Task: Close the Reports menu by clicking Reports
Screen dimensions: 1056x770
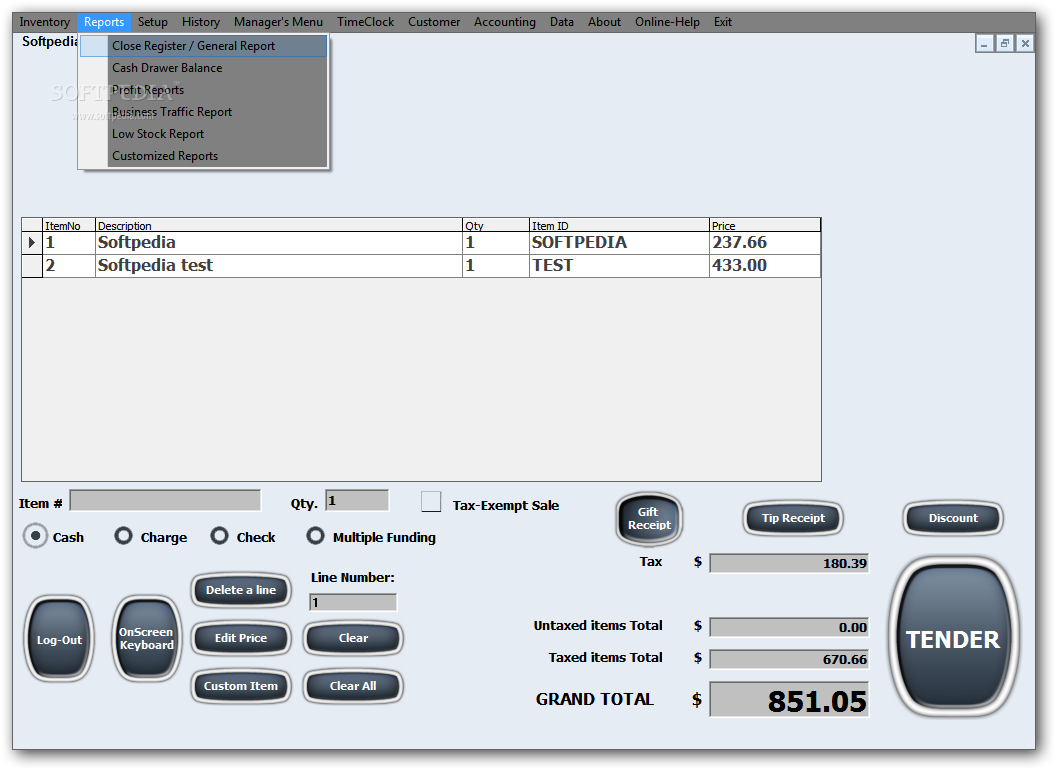Action: 104,22
